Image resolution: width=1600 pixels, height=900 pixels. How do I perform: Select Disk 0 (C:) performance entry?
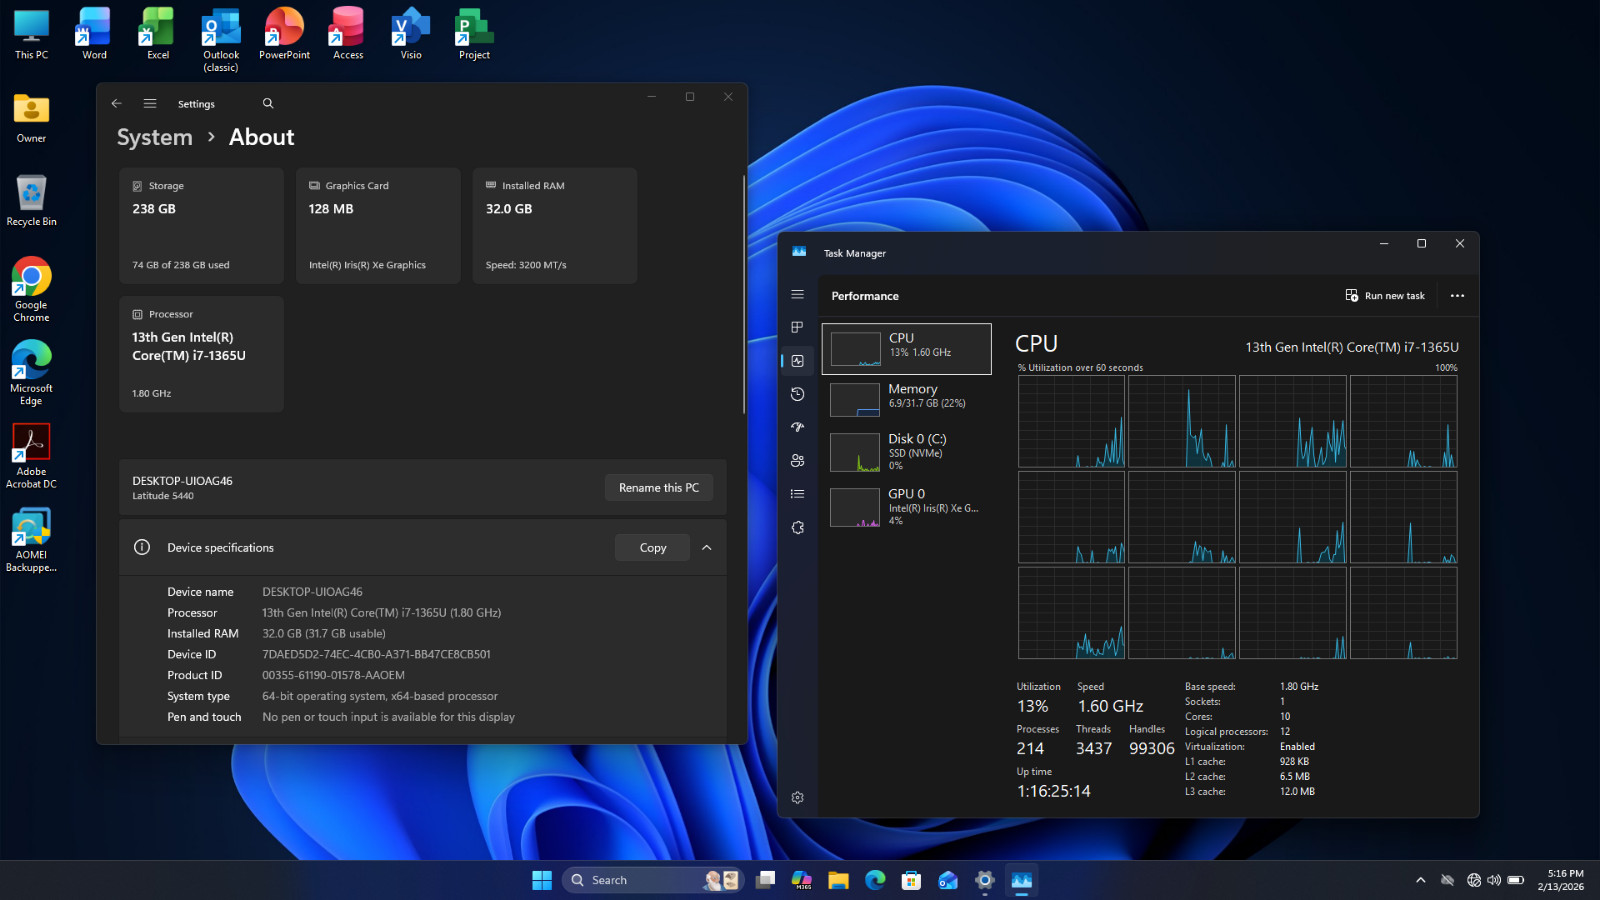point(906,452)
